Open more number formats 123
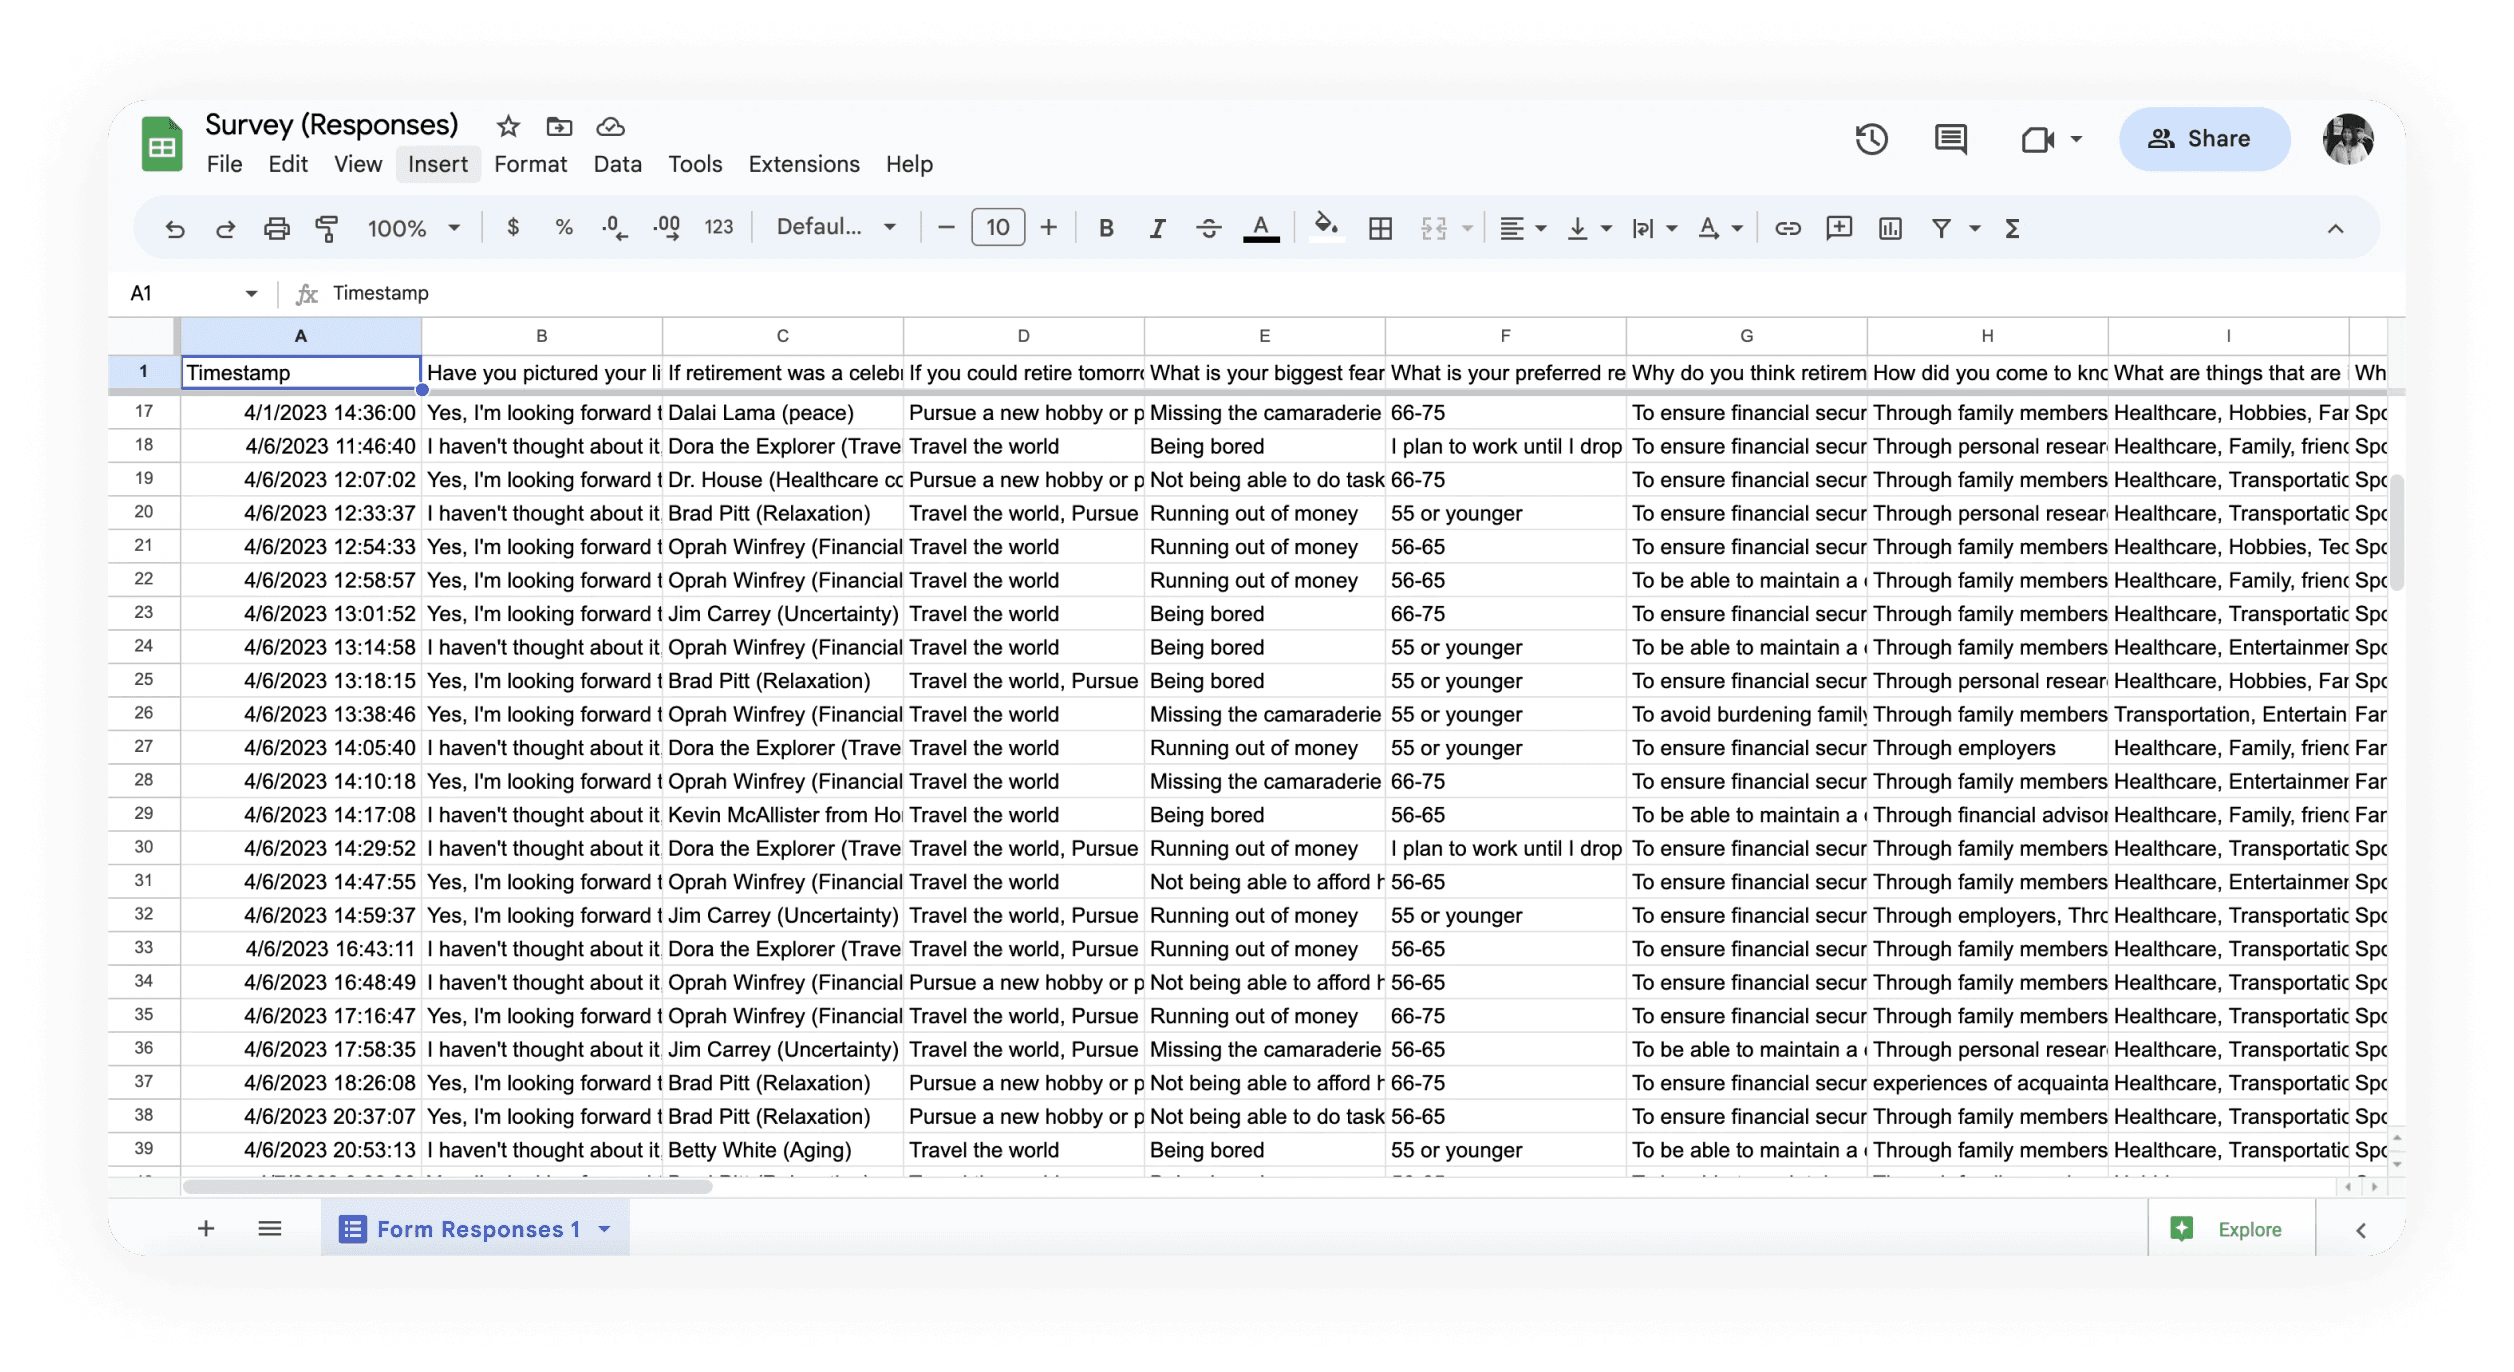 (719, 228)
